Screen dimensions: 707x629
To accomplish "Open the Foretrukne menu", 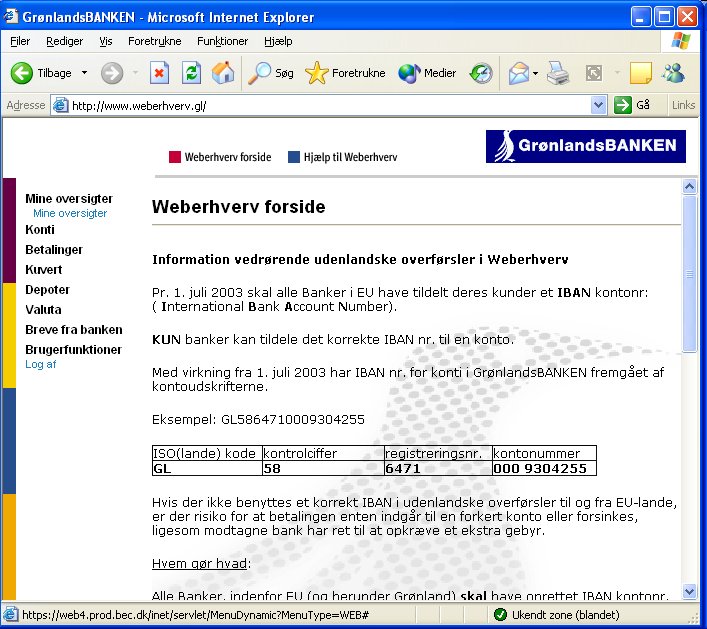I will [x=155, y=41].
